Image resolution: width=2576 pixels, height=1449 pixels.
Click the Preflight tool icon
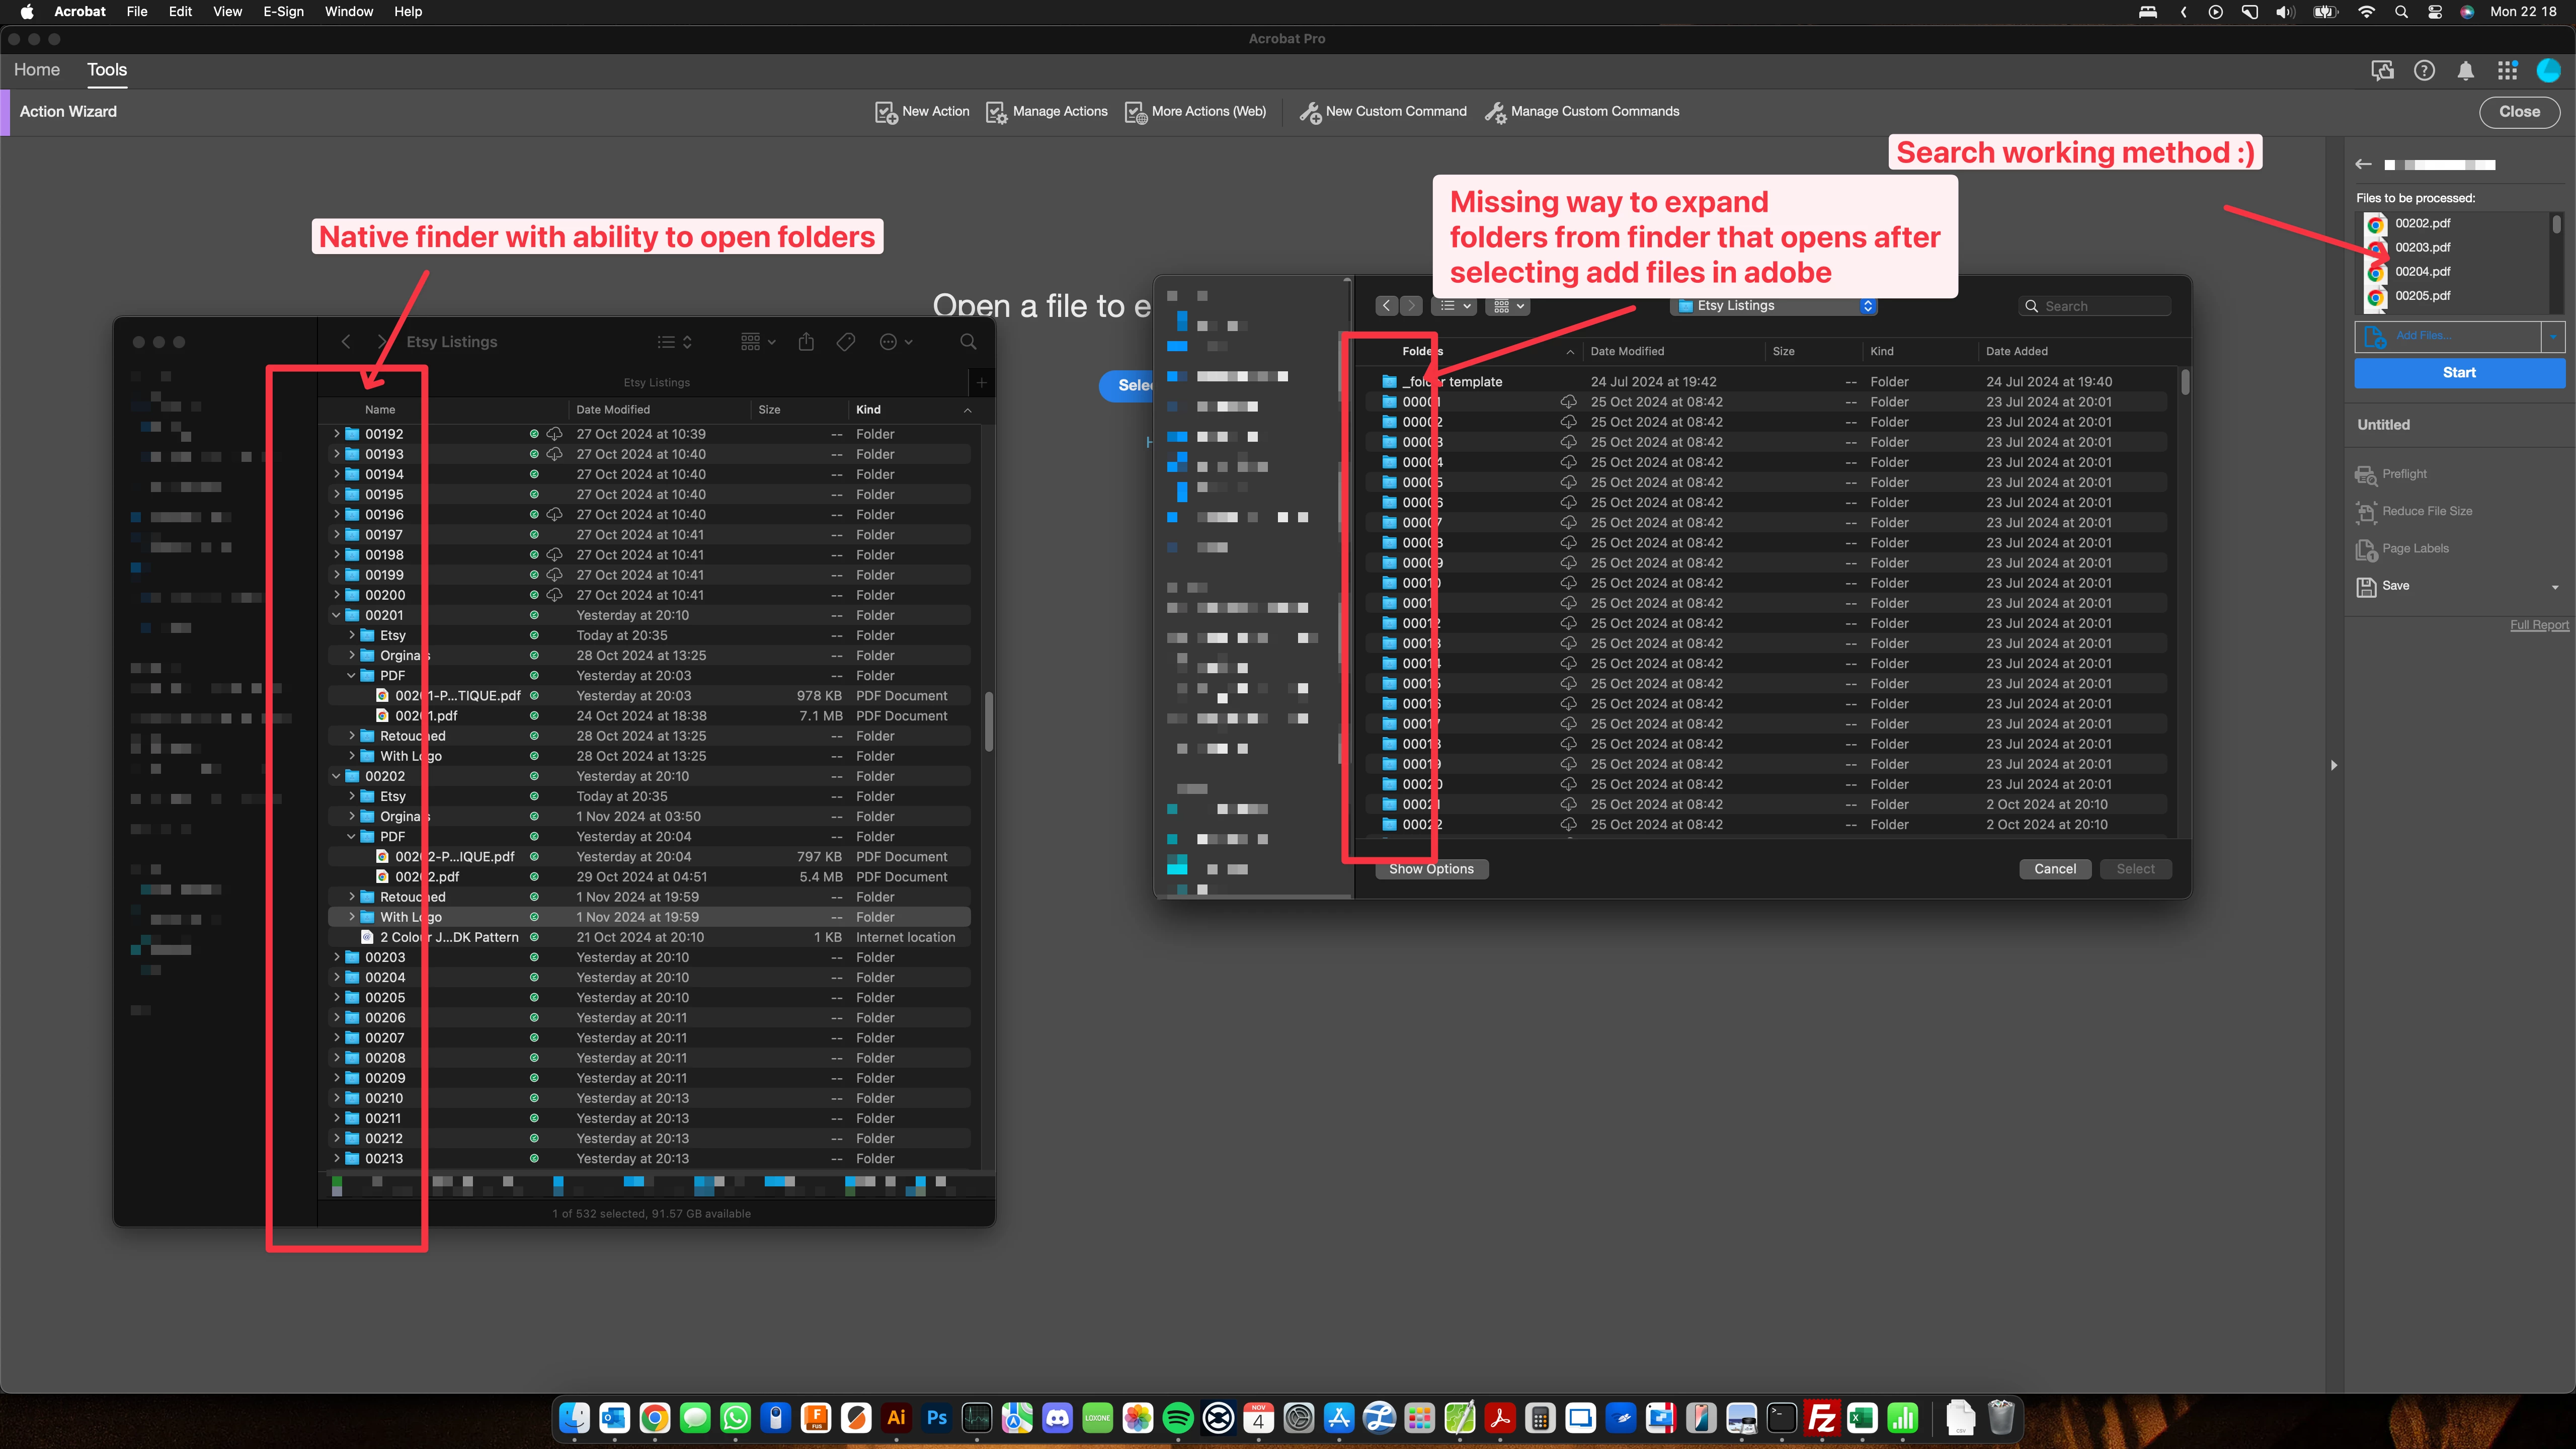(x=2366, y=475)
